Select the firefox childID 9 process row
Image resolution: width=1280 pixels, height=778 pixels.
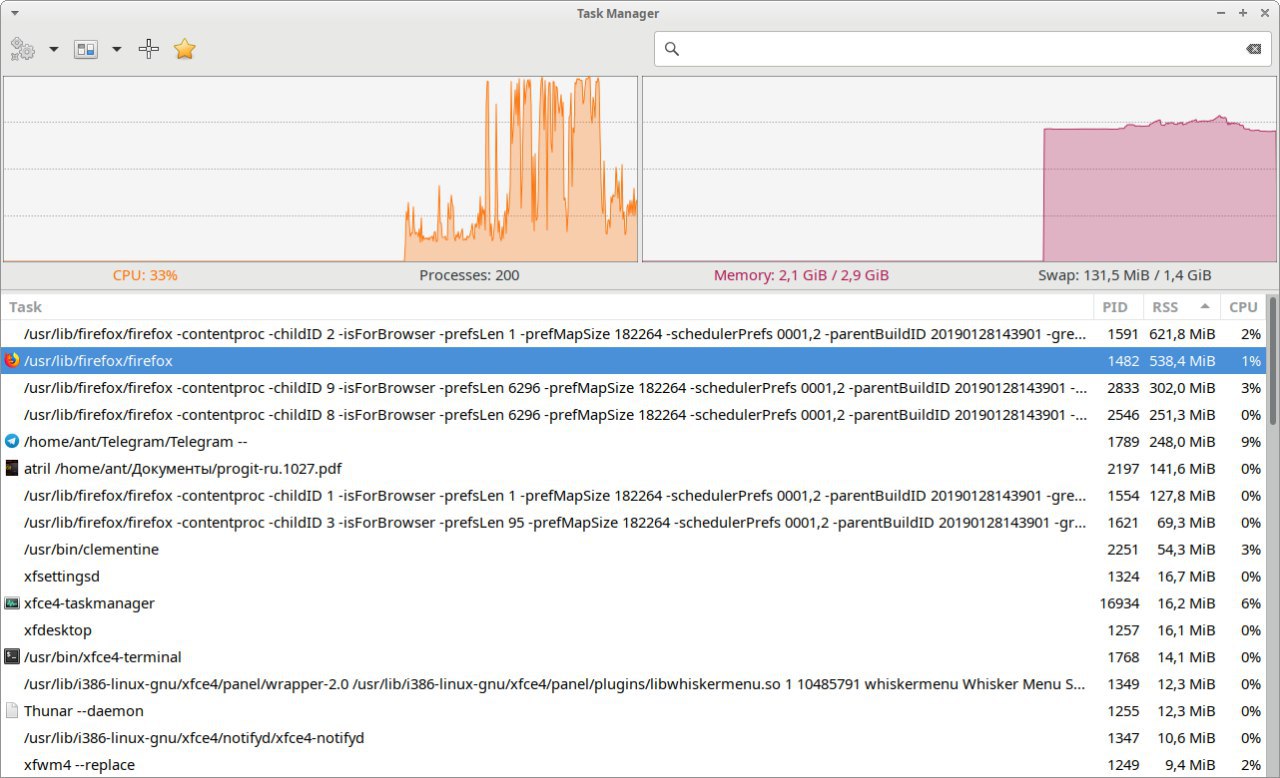click(634, 387)
